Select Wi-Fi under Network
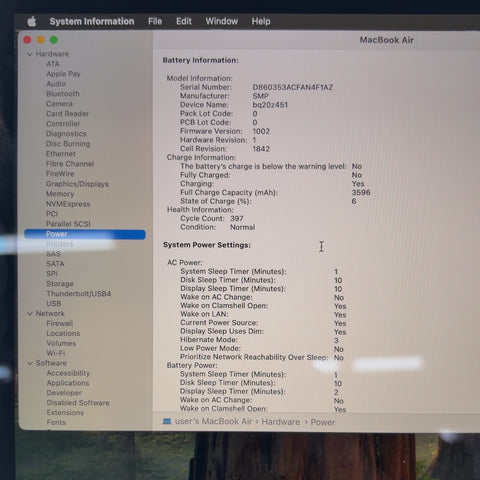Image resolution: width=480 pixels, height=480 pixels. [x=56, y=353]
